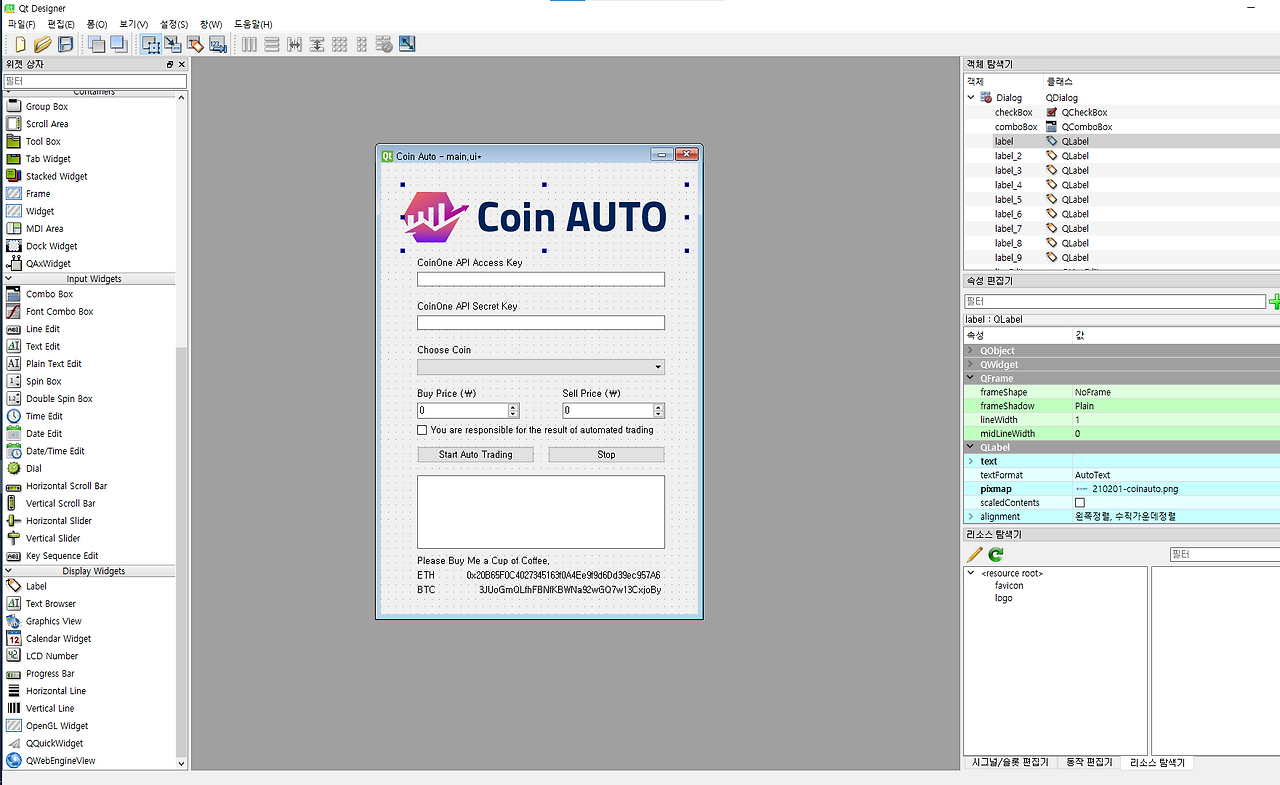Click the pencil edit resources icon
The width and height of the screenshot is (1280, 785).
pos(975,554)
